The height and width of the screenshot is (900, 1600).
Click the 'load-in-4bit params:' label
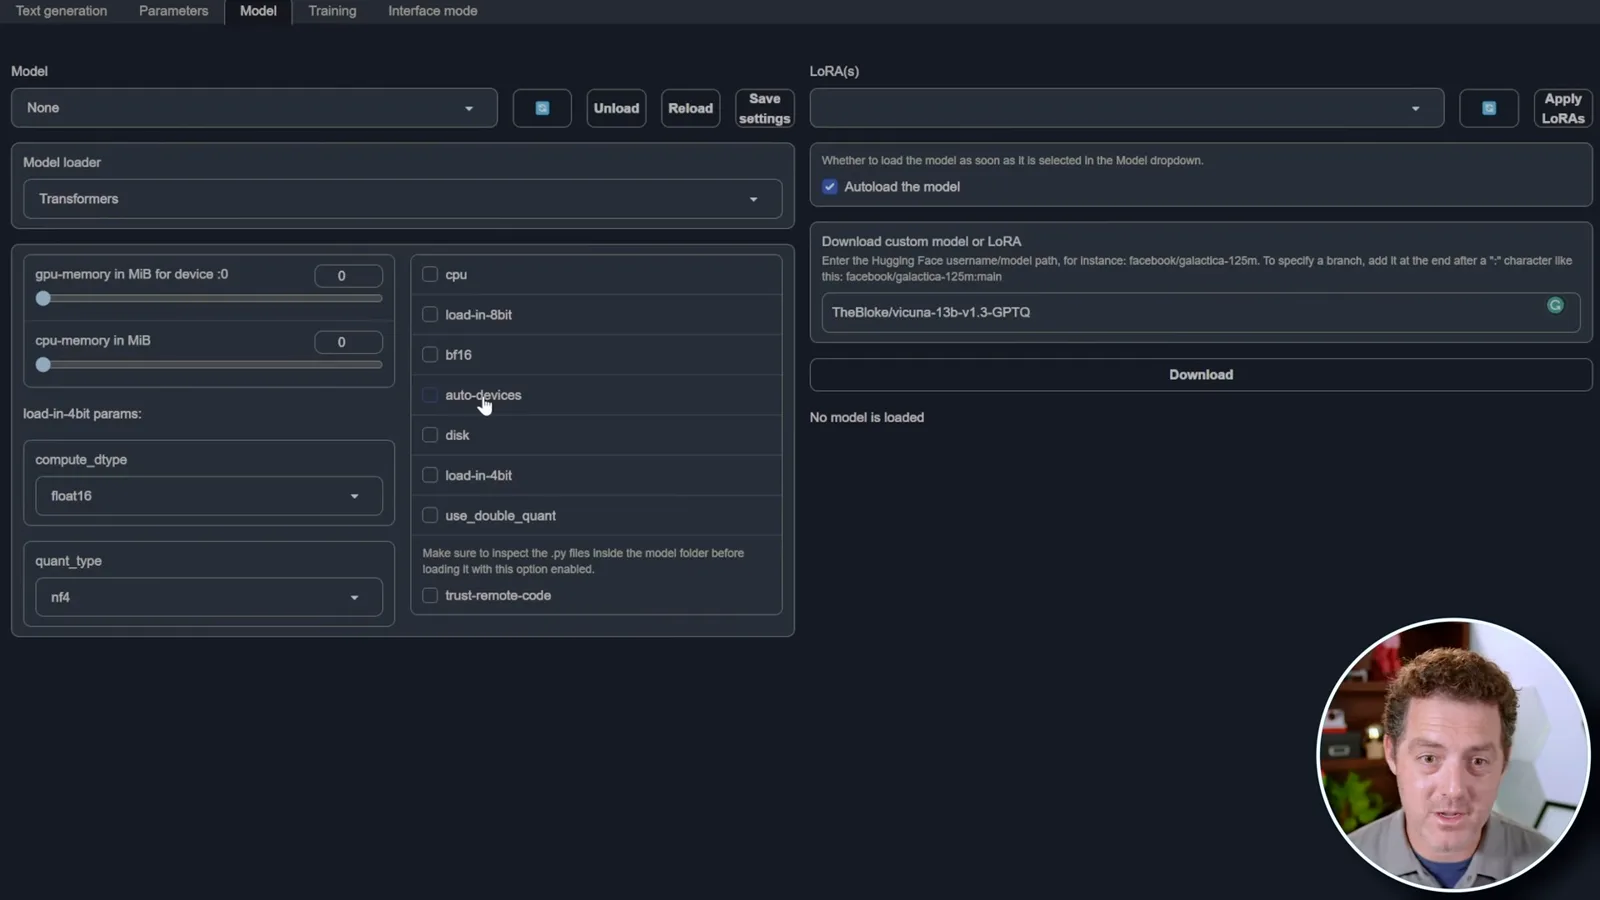click(x=82, y=413)
